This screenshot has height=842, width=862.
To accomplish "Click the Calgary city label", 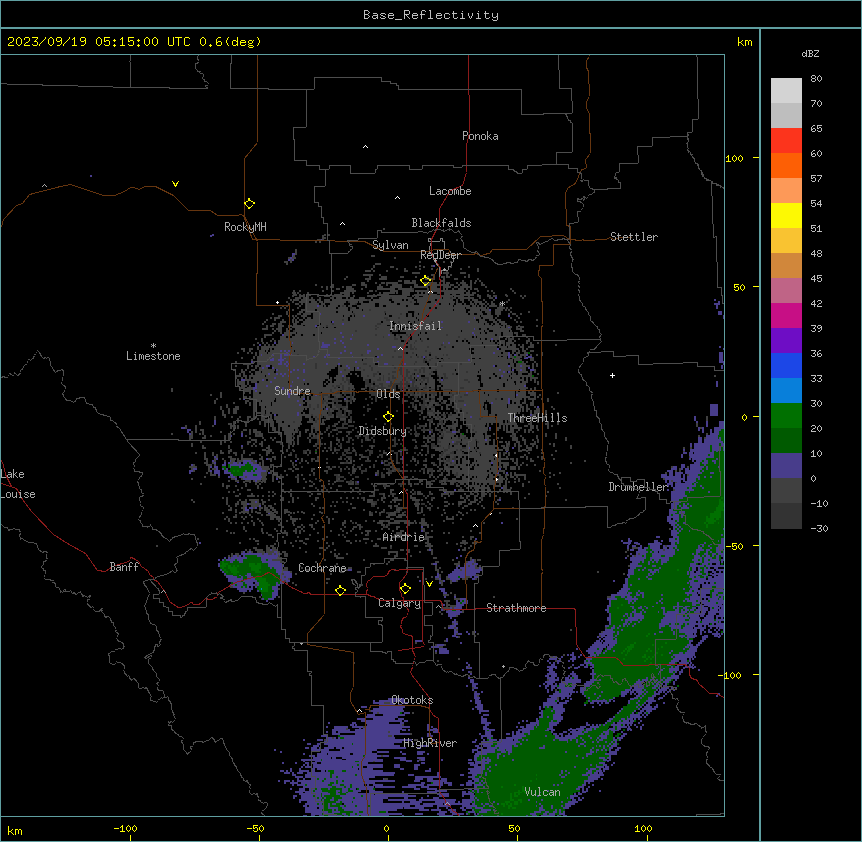I will 400,603.
